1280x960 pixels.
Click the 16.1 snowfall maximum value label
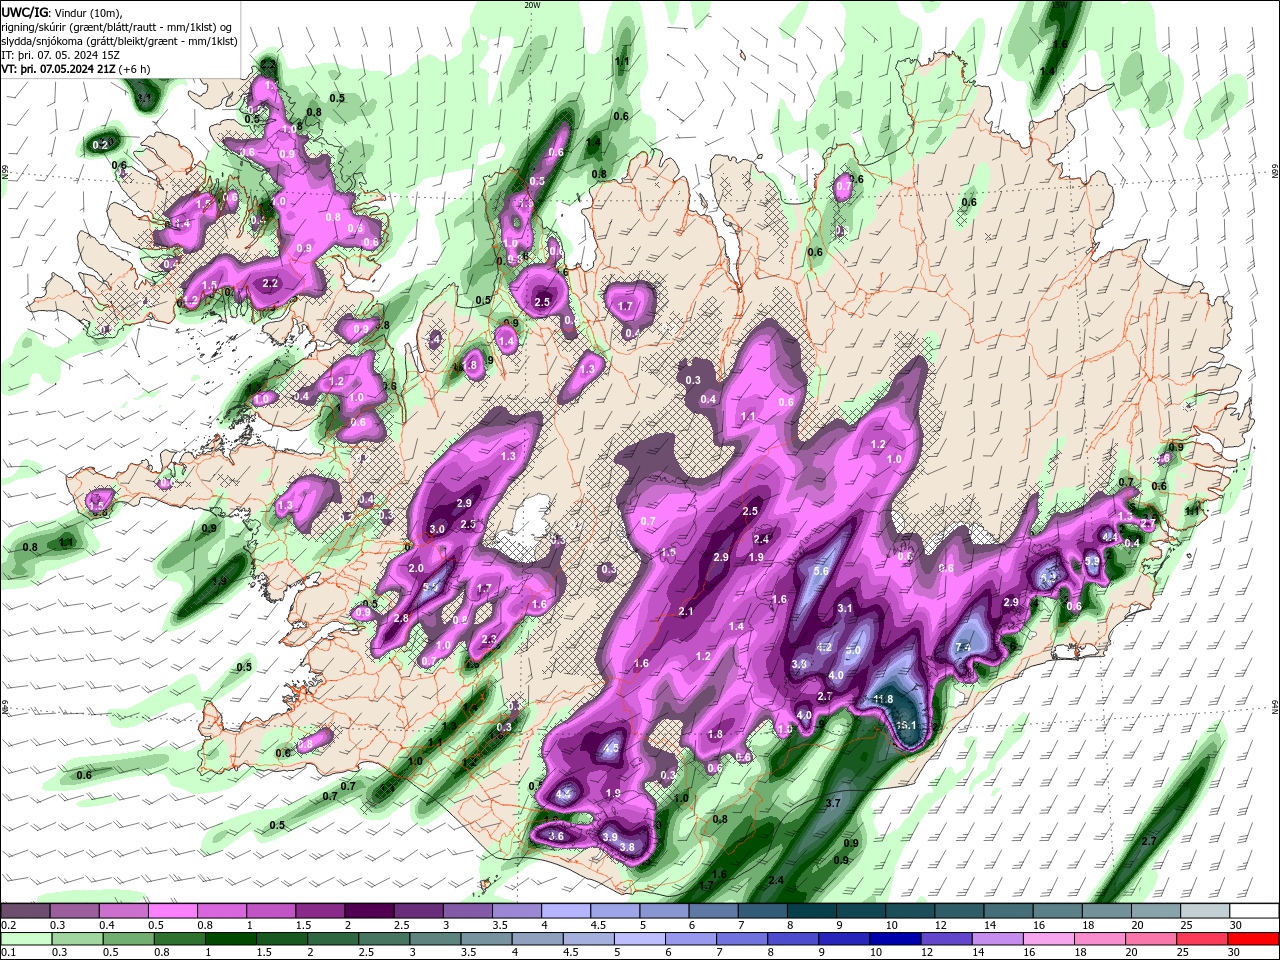[x=907, y=725]
